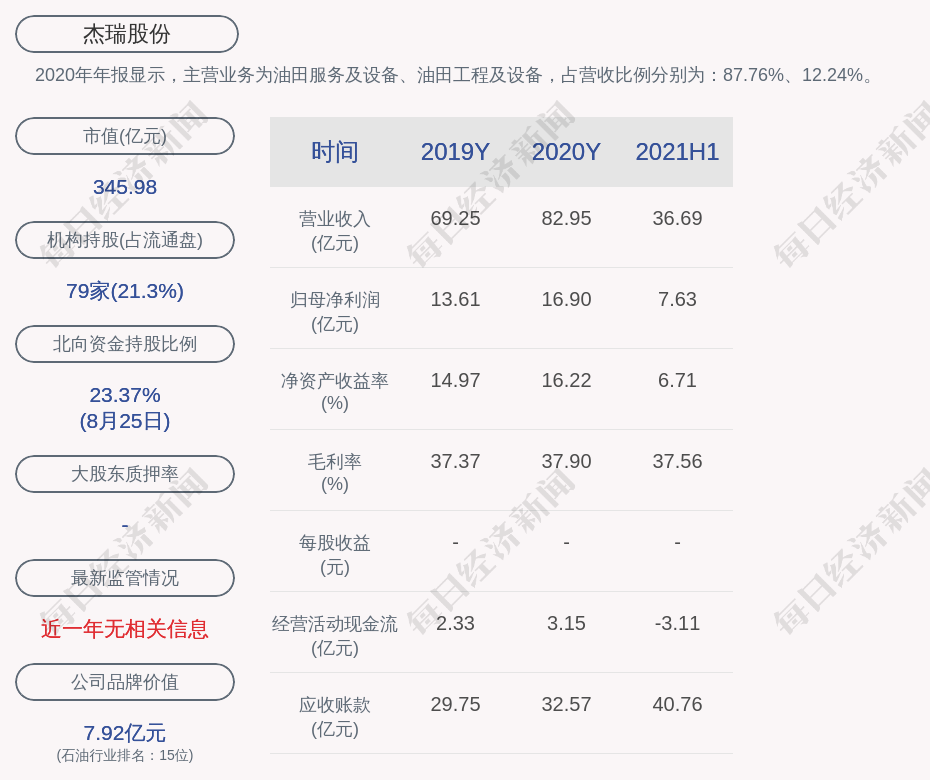Click the 2020Y column header
Viewport: 930px width, 780px height.
pyautogui.click(x=566, y=152)
